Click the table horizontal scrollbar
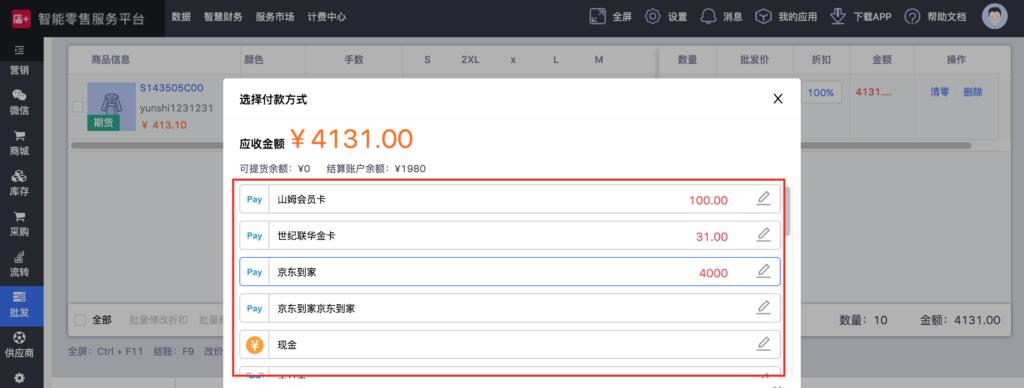 click(520, 145)
